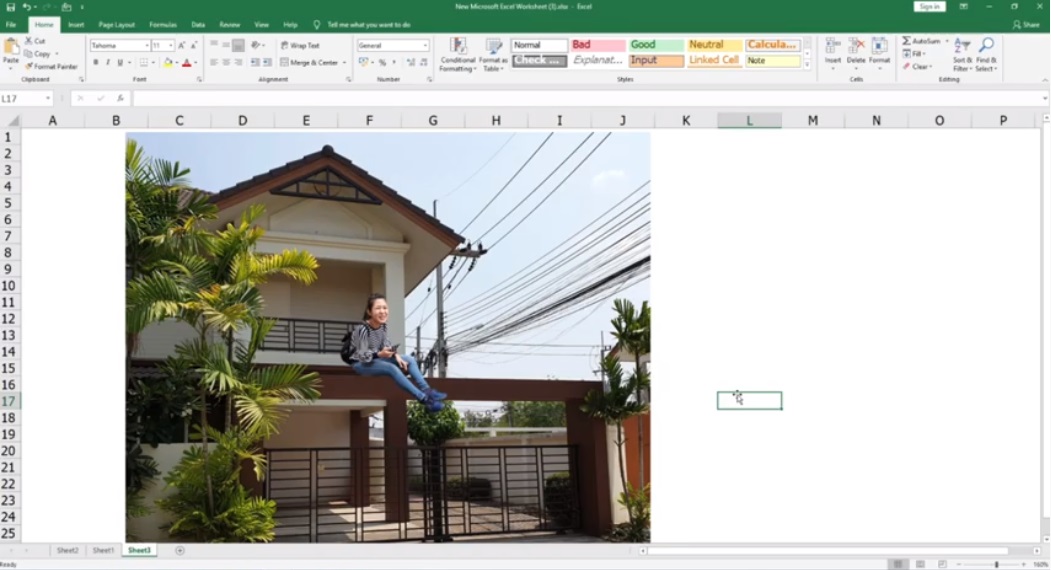Click the Delete cells icon
Image resolution: width=1051 pixels, height=570 pixels.
(856, 53)
